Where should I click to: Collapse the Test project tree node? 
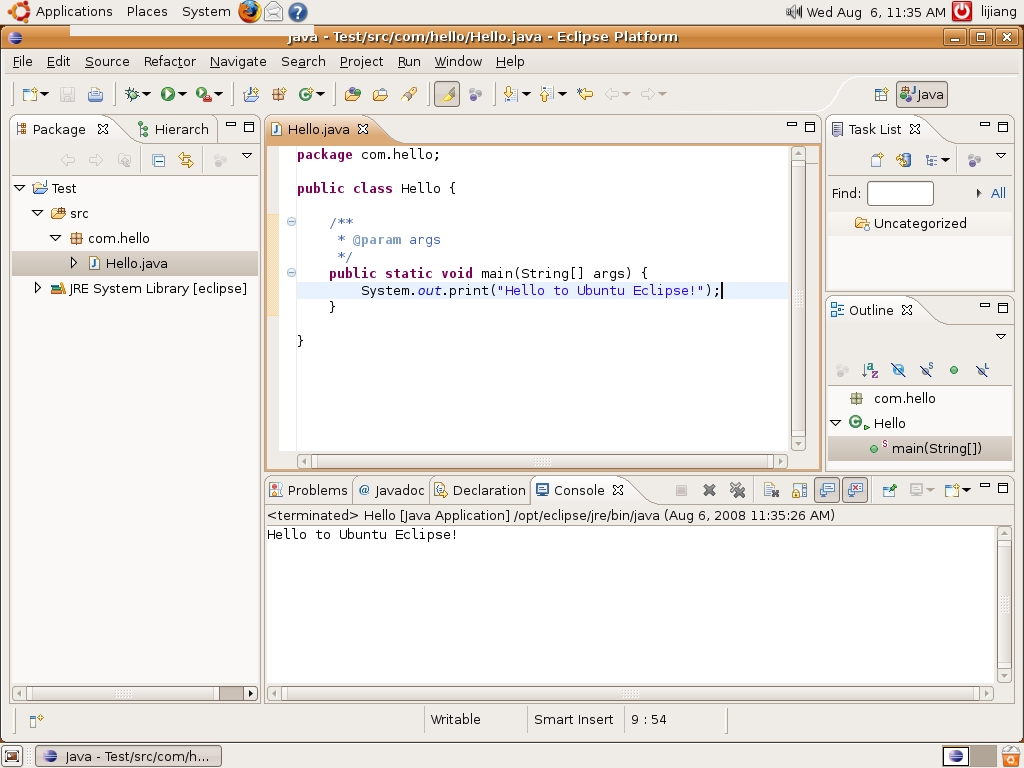coord(20,188)
